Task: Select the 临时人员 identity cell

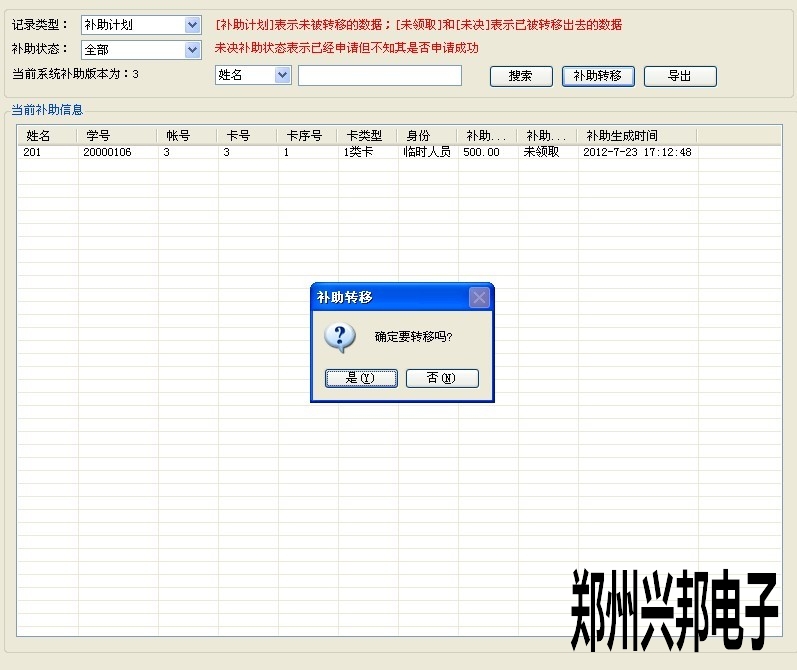Action: pyautogui.click(x=428, y=152)
